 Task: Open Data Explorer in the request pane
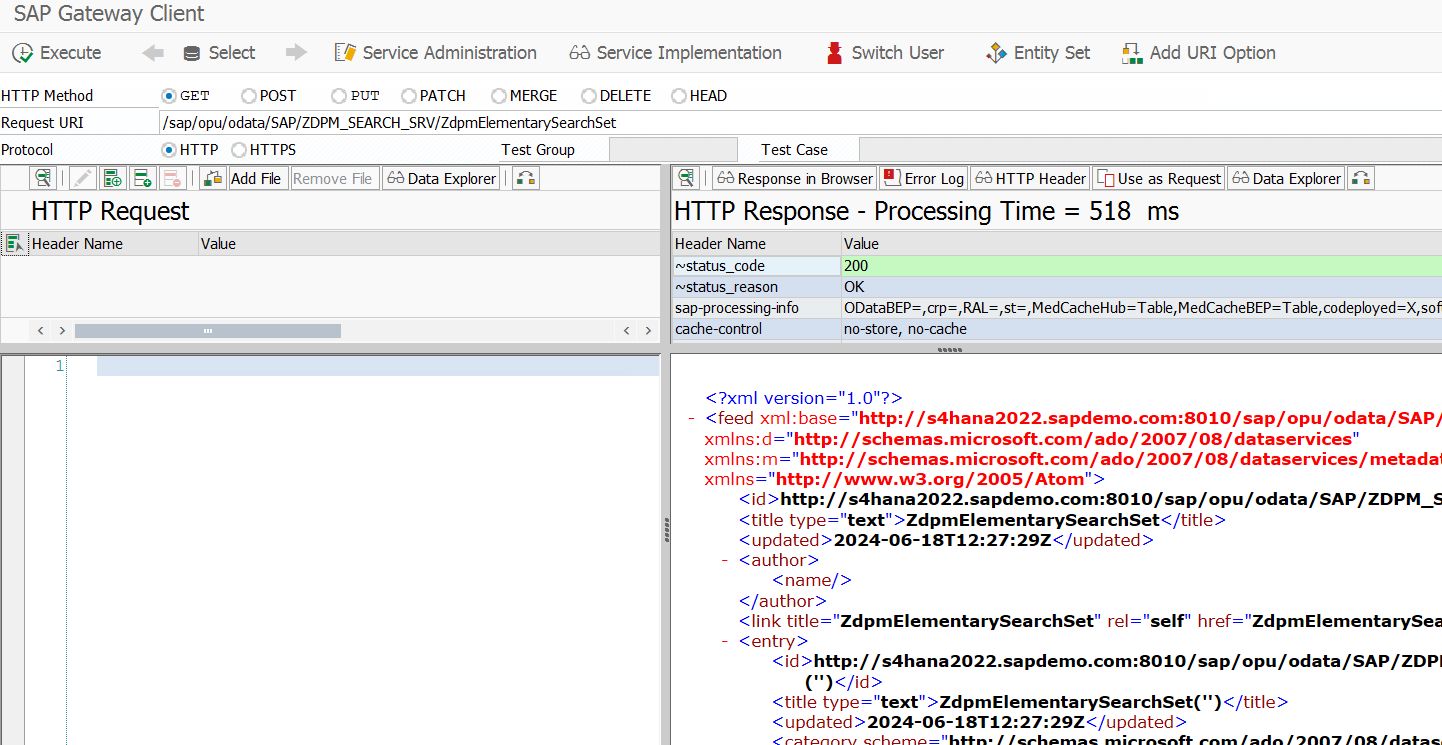(x=441, y=178)
